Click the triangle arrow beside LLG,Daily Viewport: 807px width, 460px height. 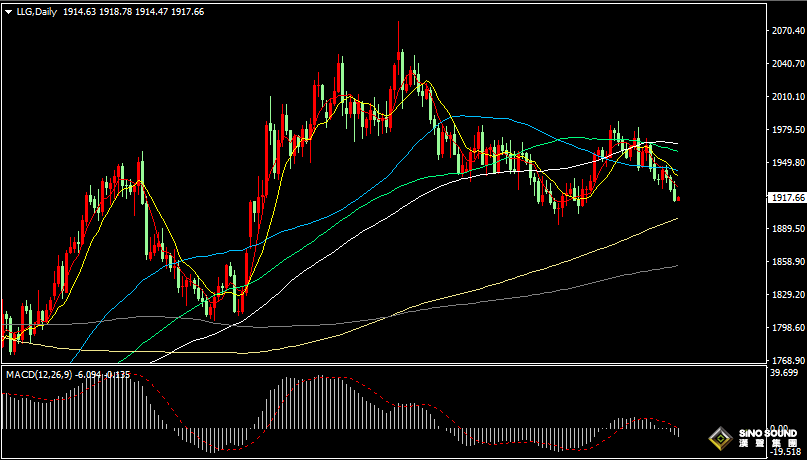(x=9, y=11)
